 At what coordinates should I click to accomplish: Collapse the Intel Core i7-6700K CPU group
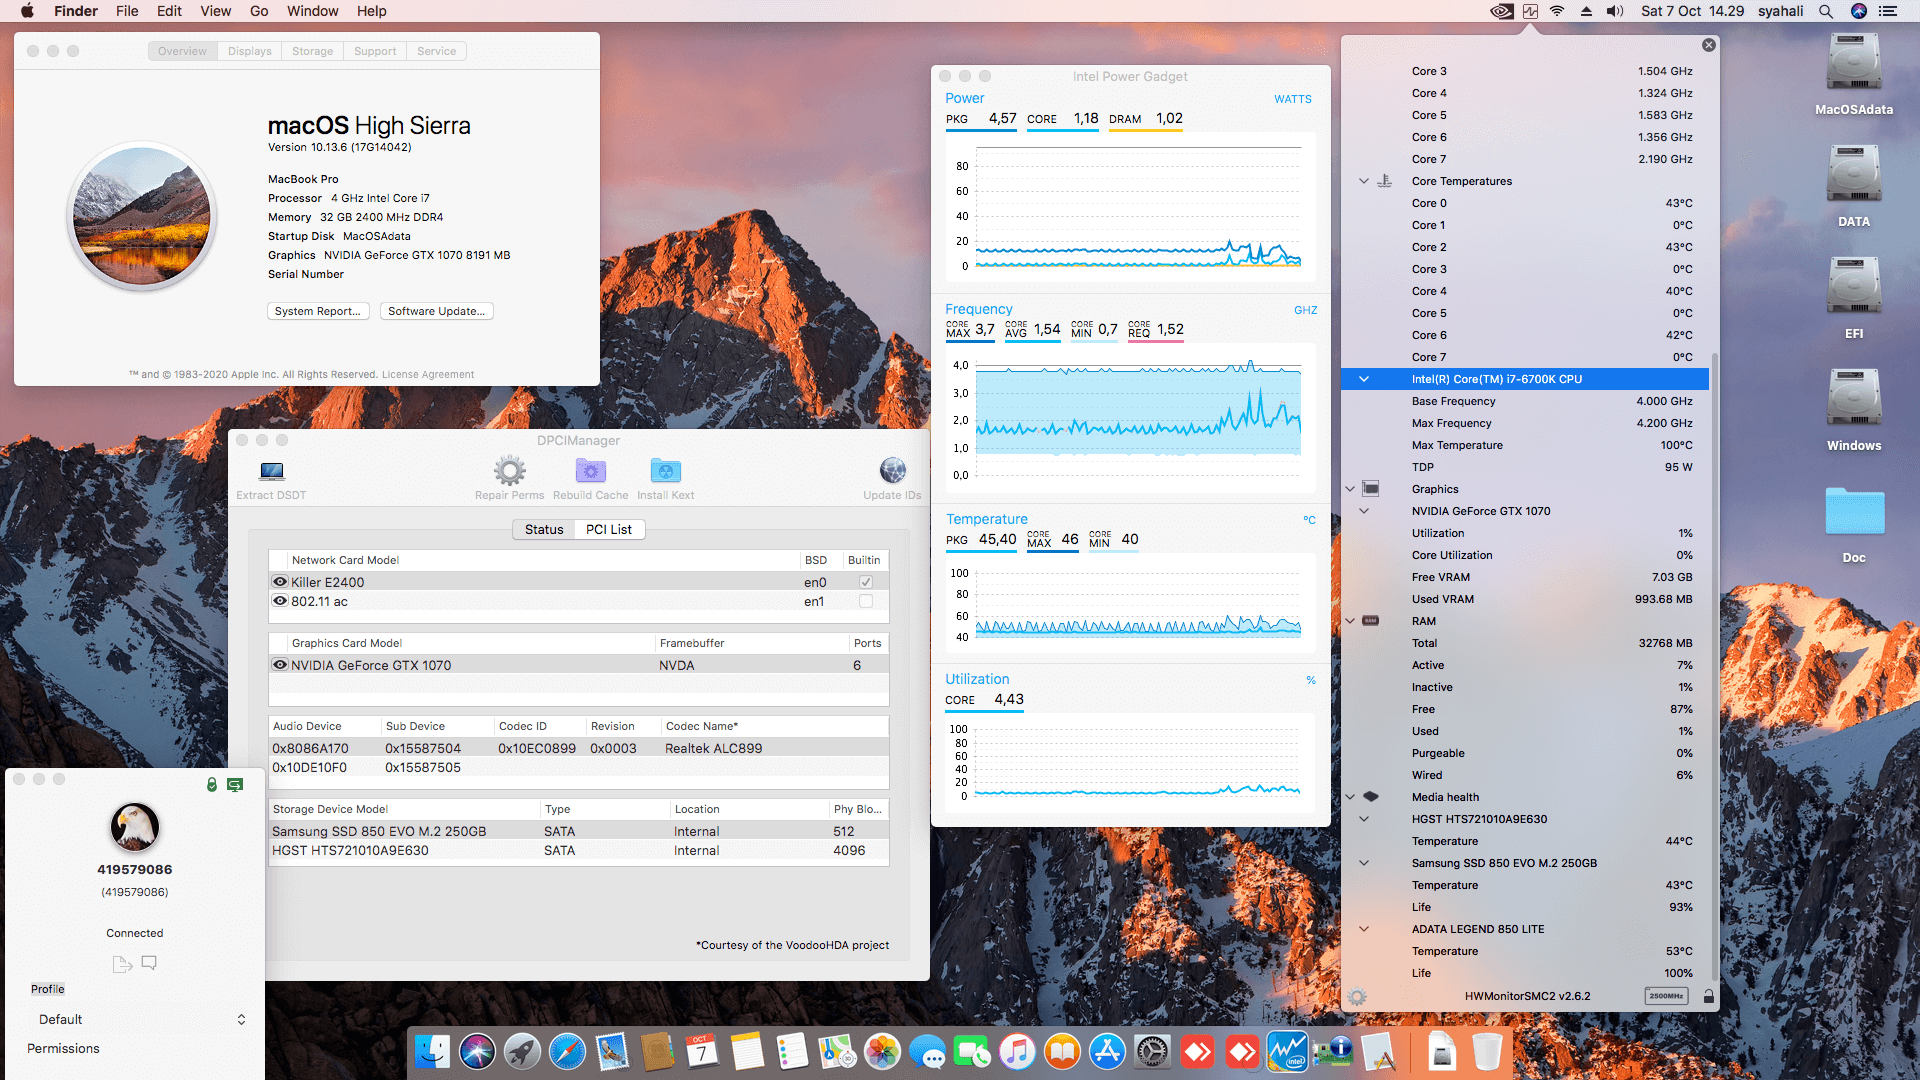point(1363,379)
